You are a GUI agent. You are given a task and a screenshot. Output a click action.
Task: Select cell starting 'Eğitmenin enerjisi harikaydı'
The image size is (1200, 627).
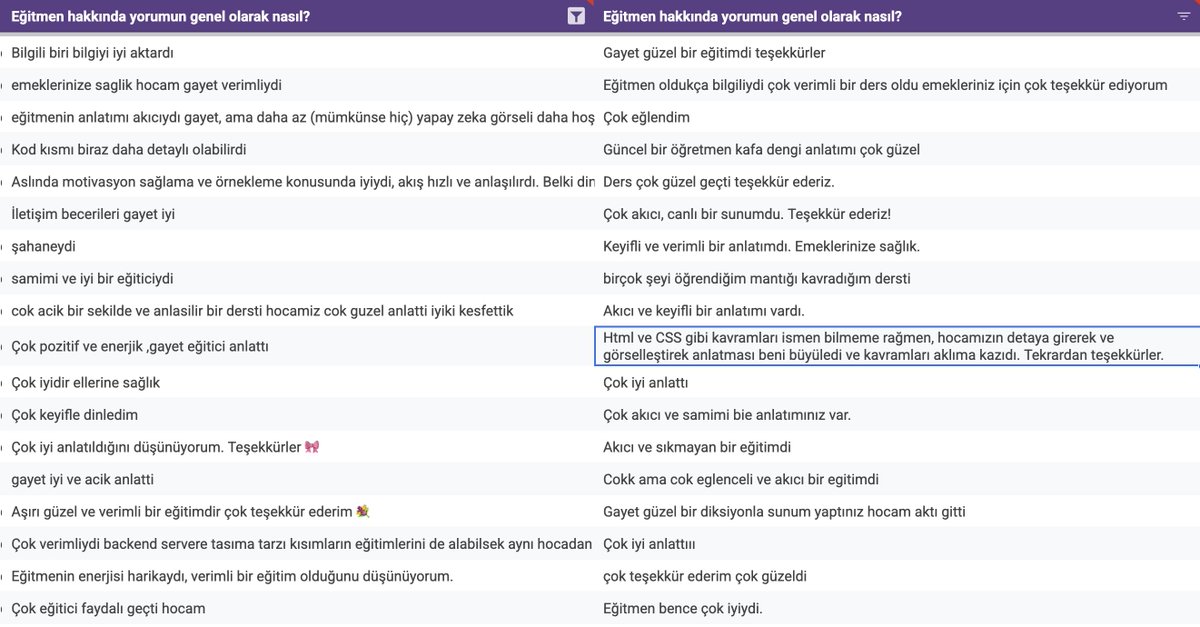coord(297,576)
